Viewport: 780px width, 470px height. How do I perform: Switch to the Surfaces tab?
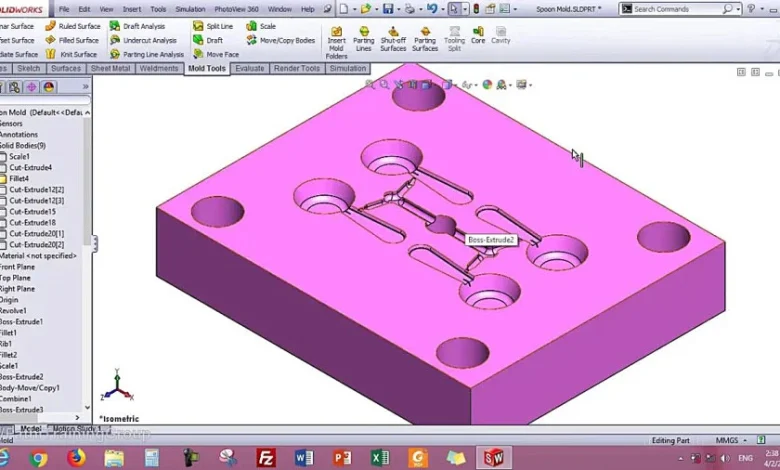[x=66, y=69]
